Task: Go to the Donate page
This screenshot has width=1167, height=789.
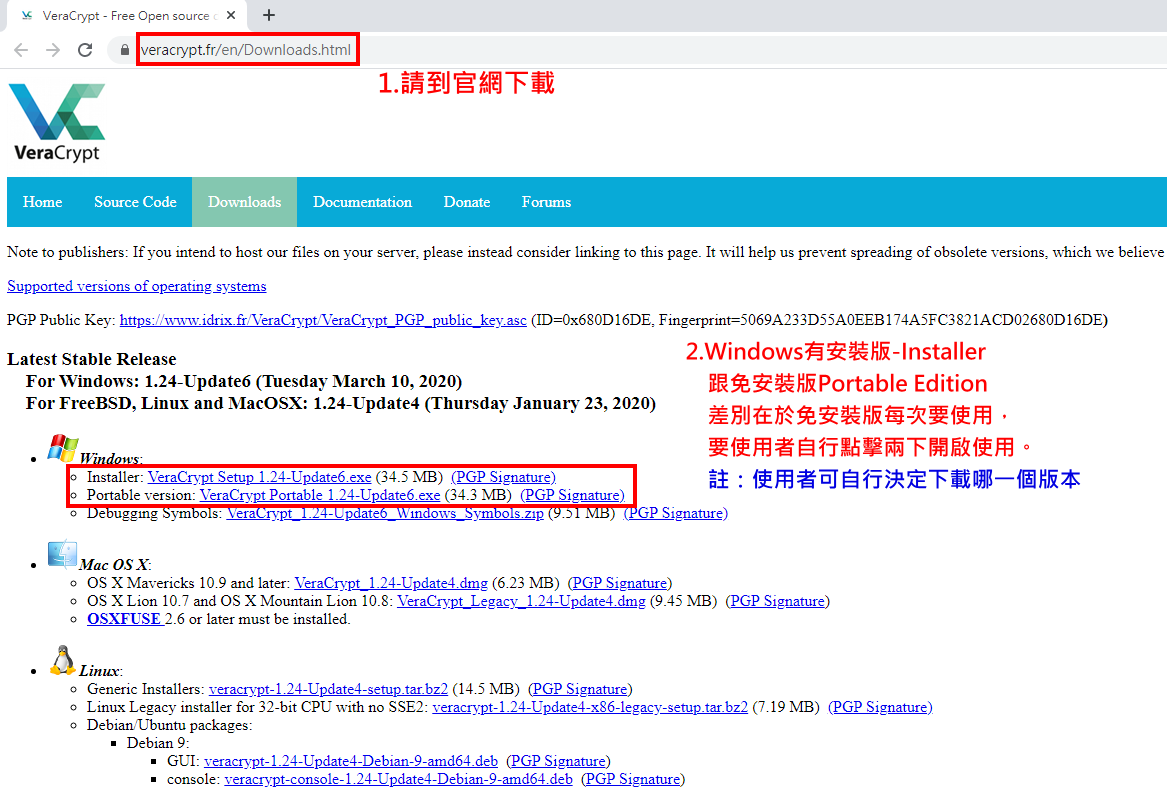Action: (467, 202)
